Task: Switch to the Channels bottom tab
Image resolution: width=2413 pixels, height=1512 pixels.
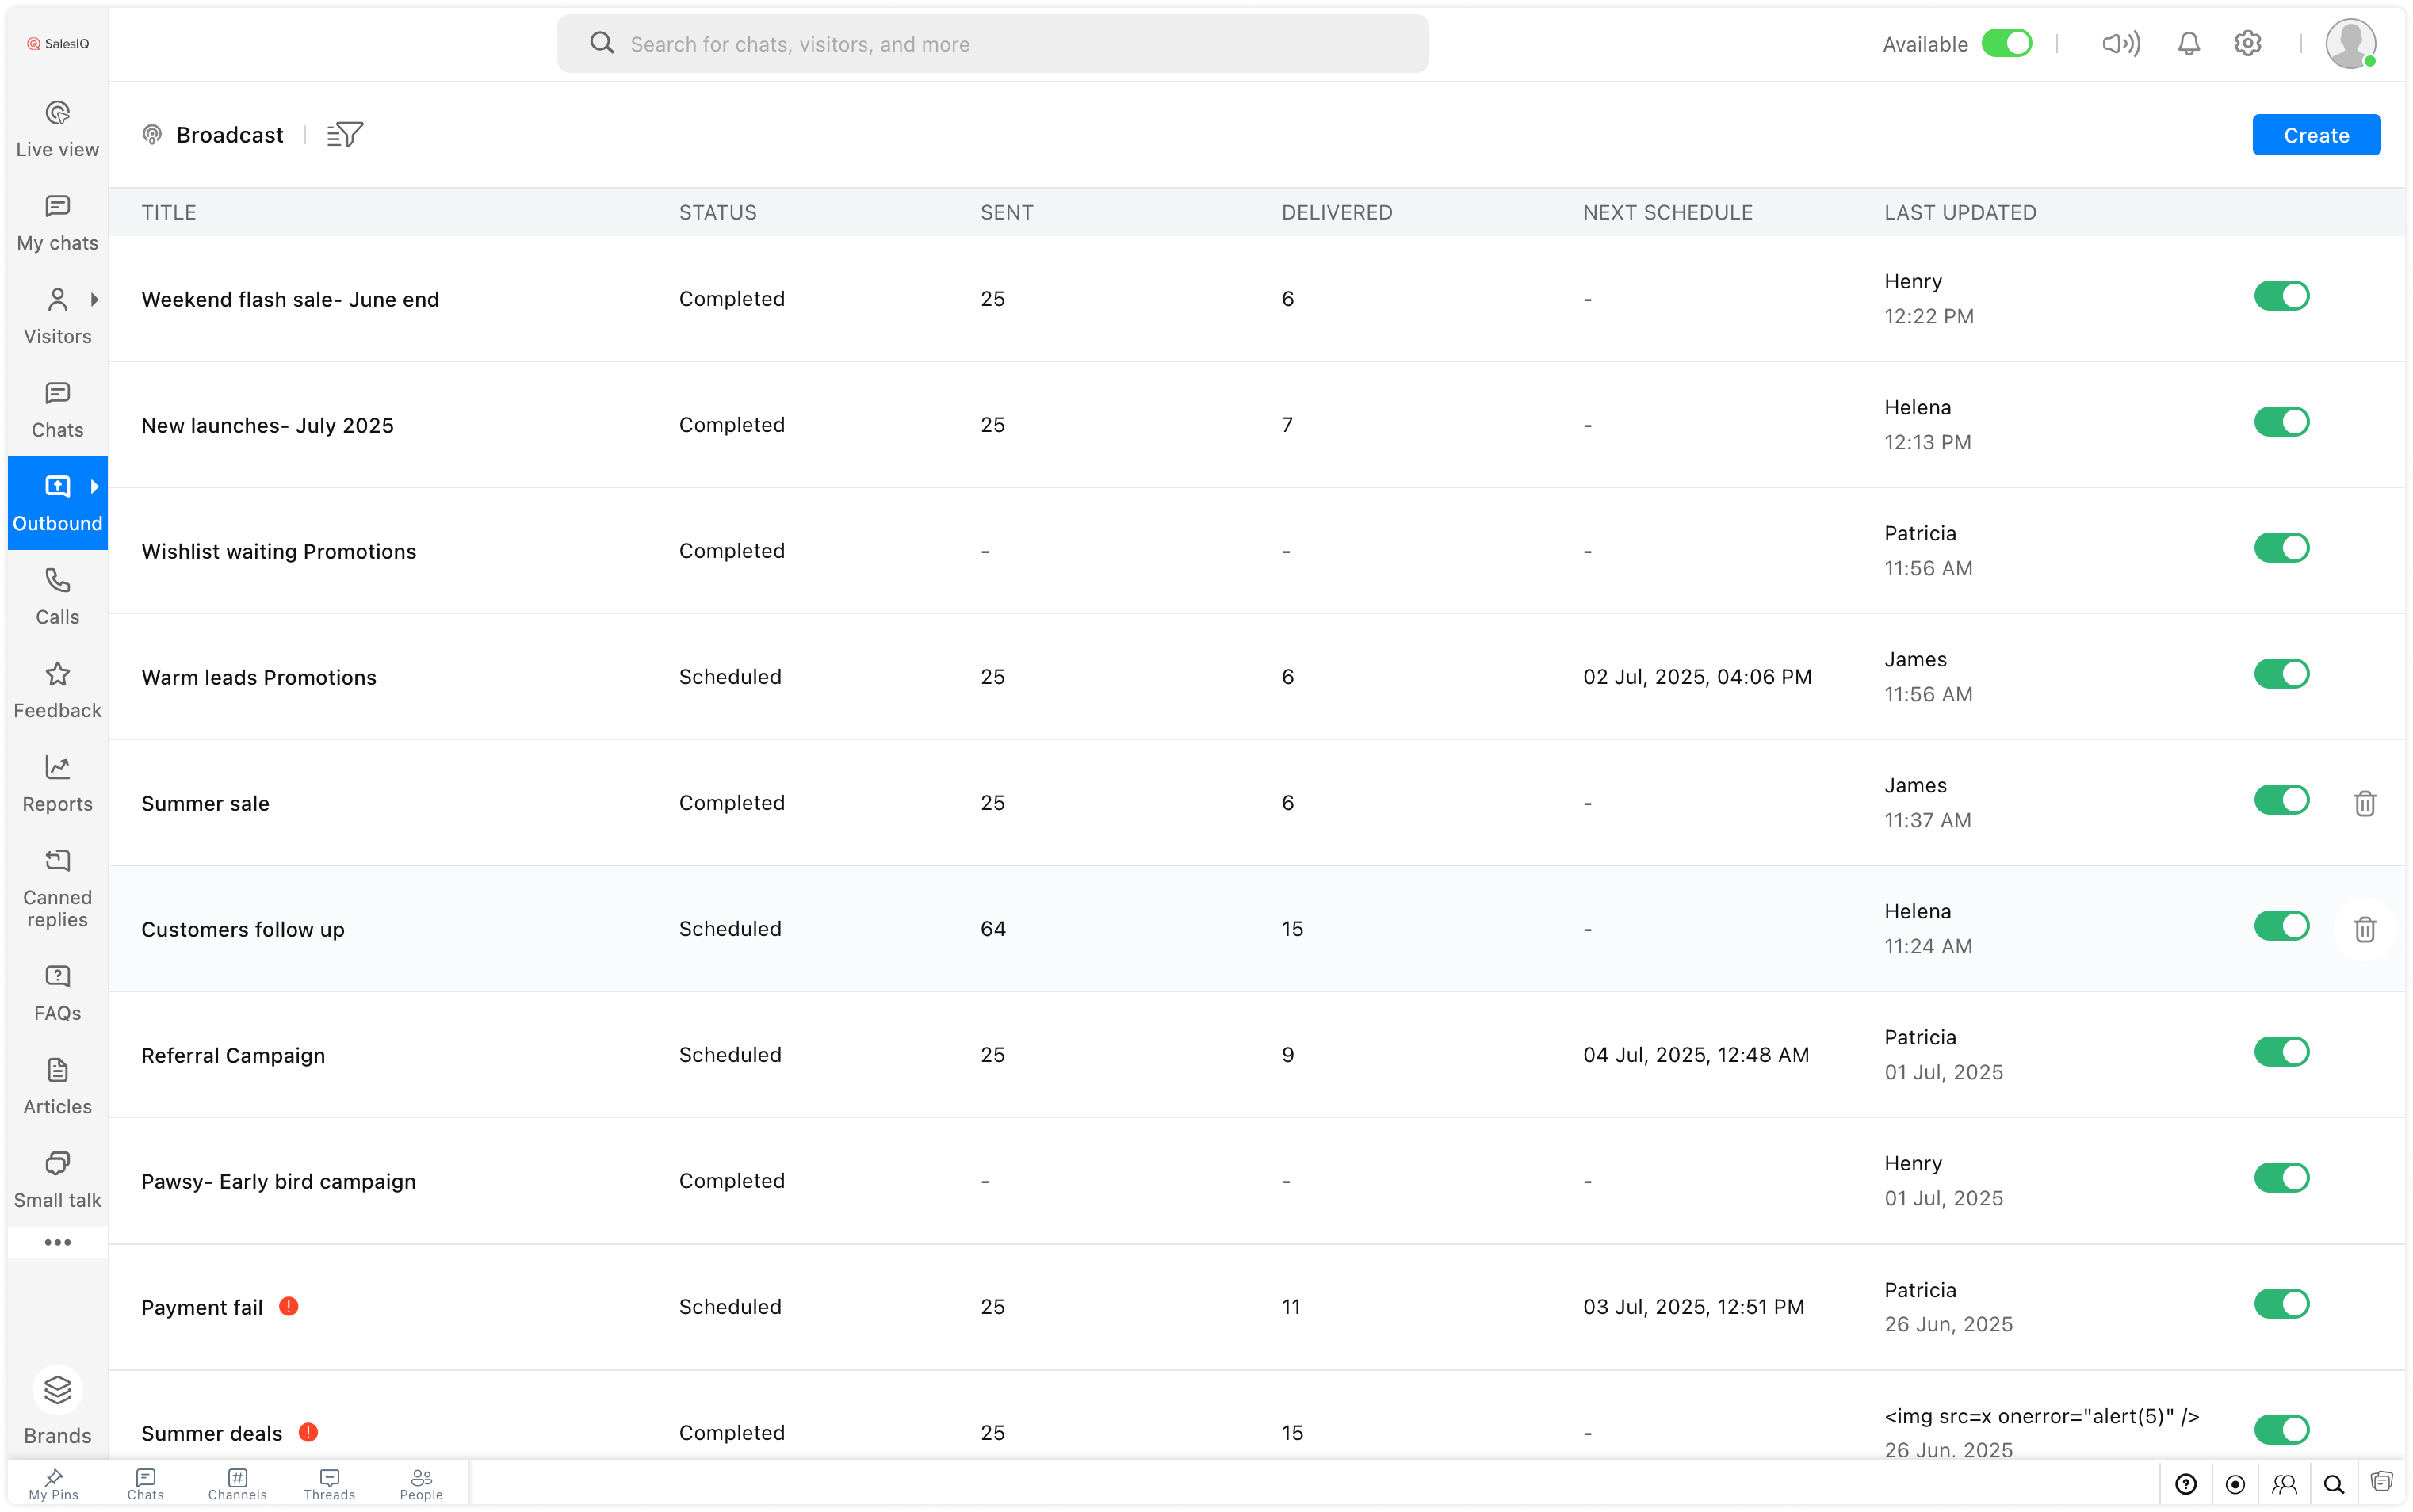Action: click(237, 1484)
